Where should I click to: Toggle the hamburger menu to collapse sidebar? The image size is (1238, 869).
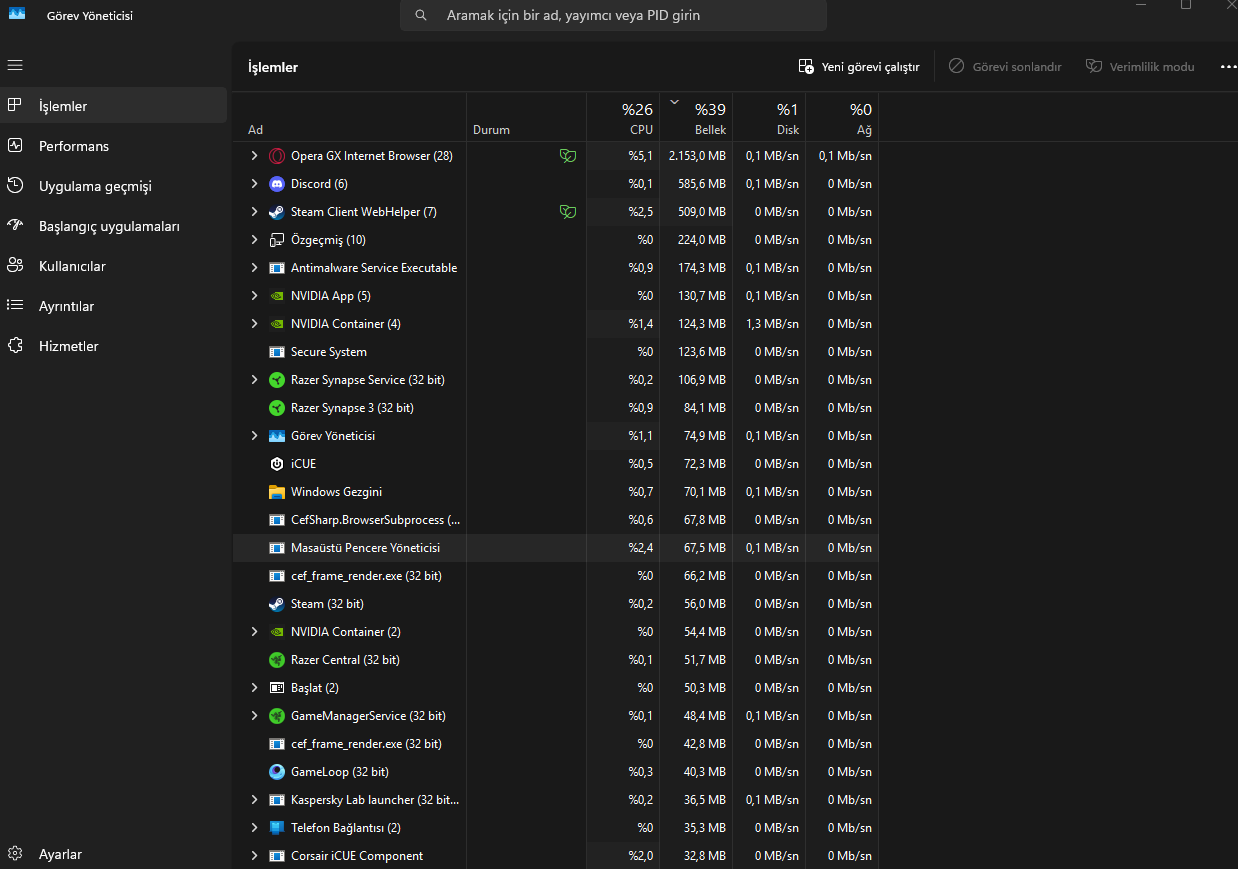pyautogui.click(x=15, y=65)
